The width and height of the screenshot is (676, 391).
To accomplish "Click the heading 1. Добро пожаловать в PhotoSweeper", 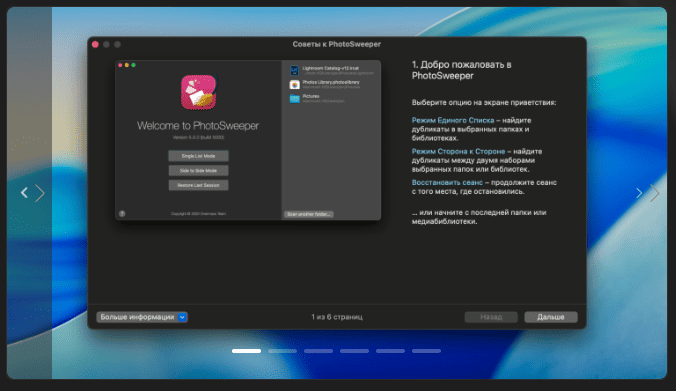I will pyautogui.click(x=461, y=70).
